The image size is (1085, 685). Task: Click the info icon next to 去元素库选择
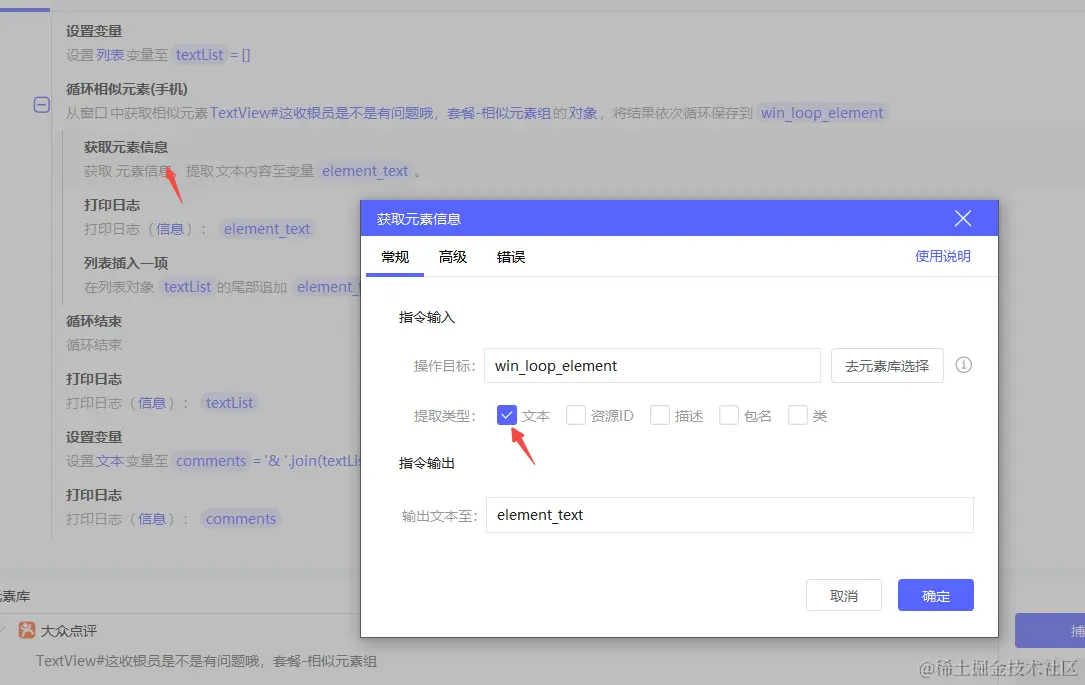point(963,365)
